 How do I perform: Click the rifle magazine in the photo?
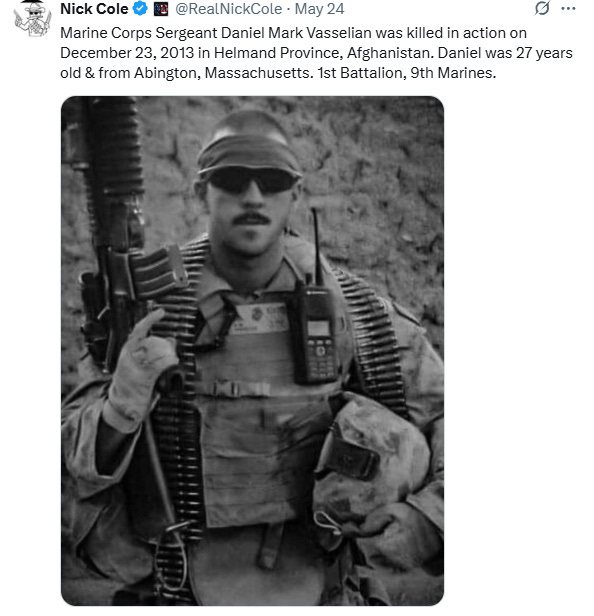point(157,271)
